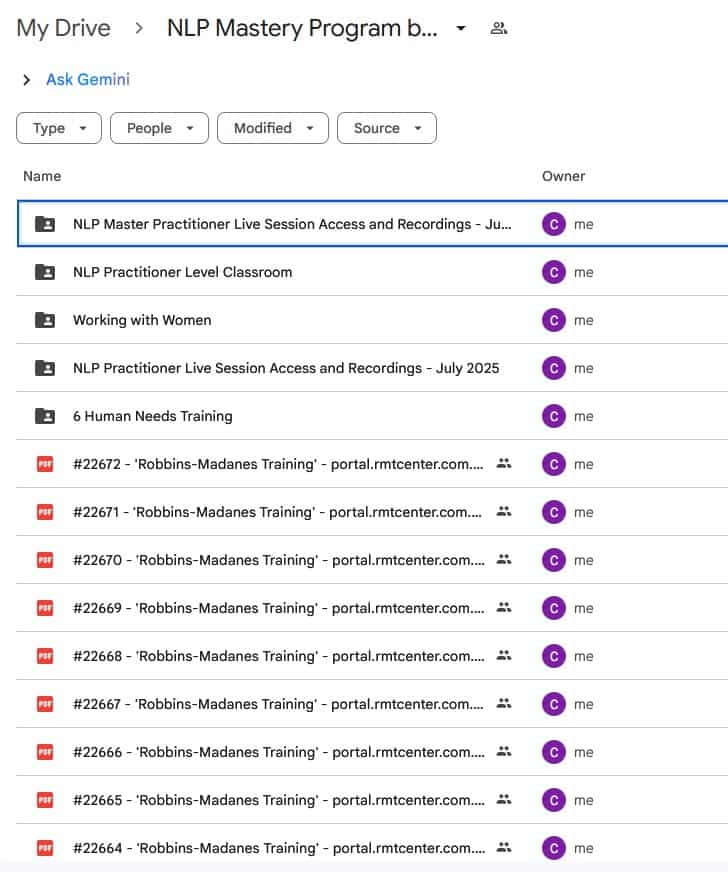Select file #22669 Robbins-Madanes Training
This screenshot has height=872, width=728.
point(278,608)
